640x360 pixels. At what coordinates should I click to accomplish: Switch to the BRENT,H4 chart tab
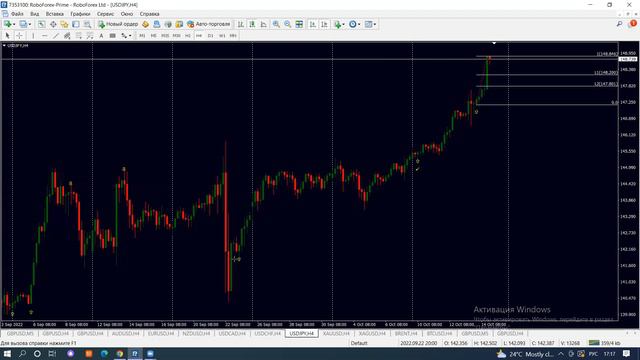pos(406,333)
